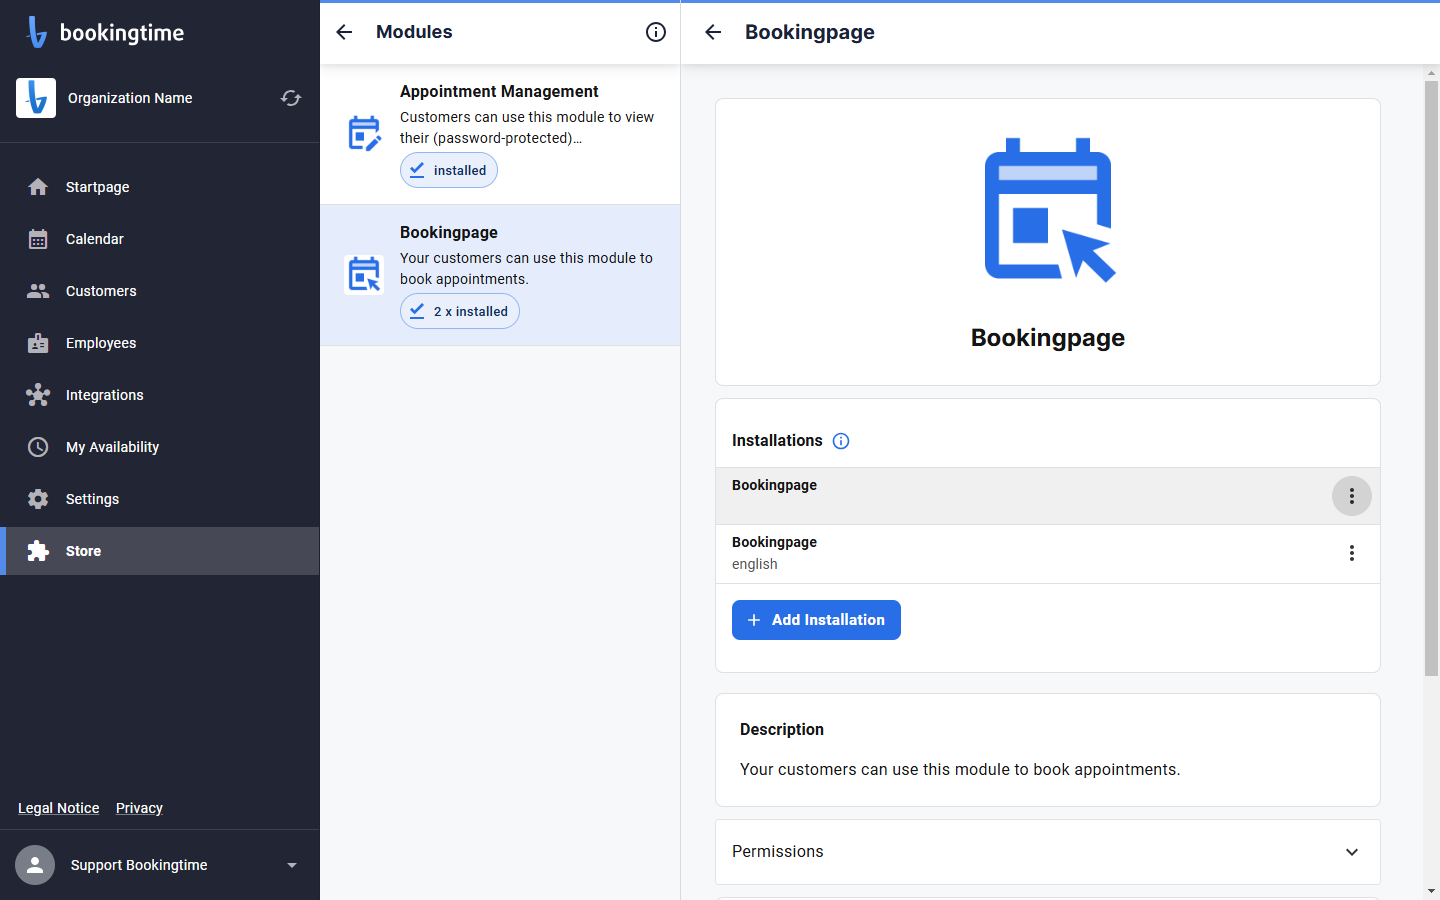Screen dimensions: 1440x900
Task: Expand the Permissions section
Action: [1048, 852]
